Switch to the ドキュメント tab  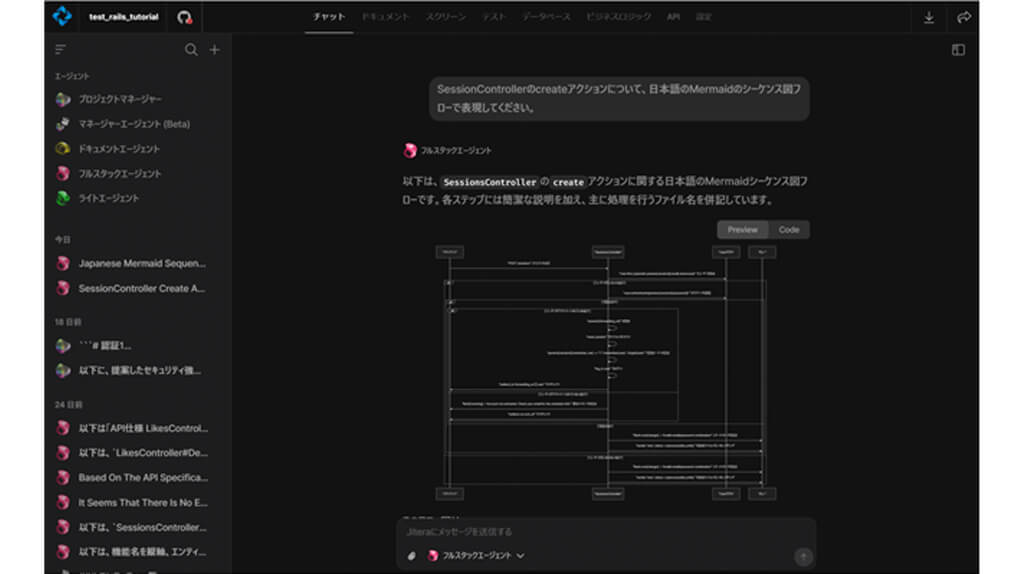pyautogui.click(x=385, y=17)
